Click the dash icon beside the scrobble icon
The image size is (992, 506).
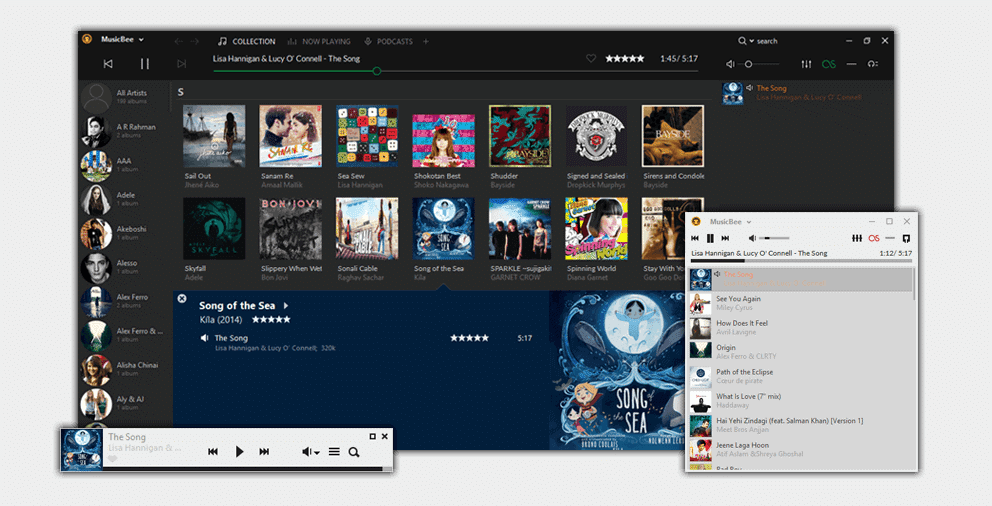[x=852, y=64]
